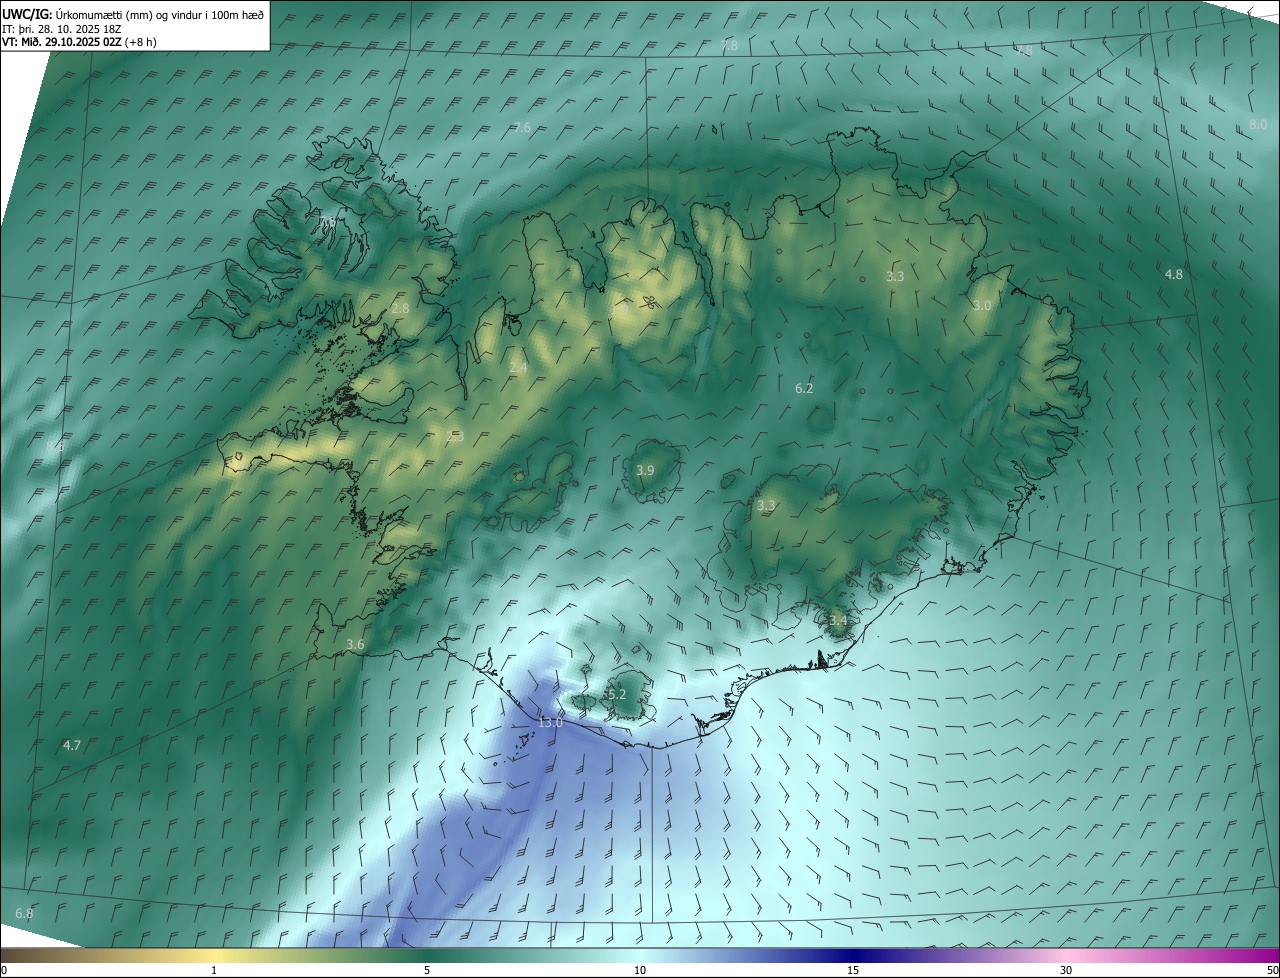Select the 2.4 value label
This screenshot has height=978, width=1280.
tap(518, 368)
